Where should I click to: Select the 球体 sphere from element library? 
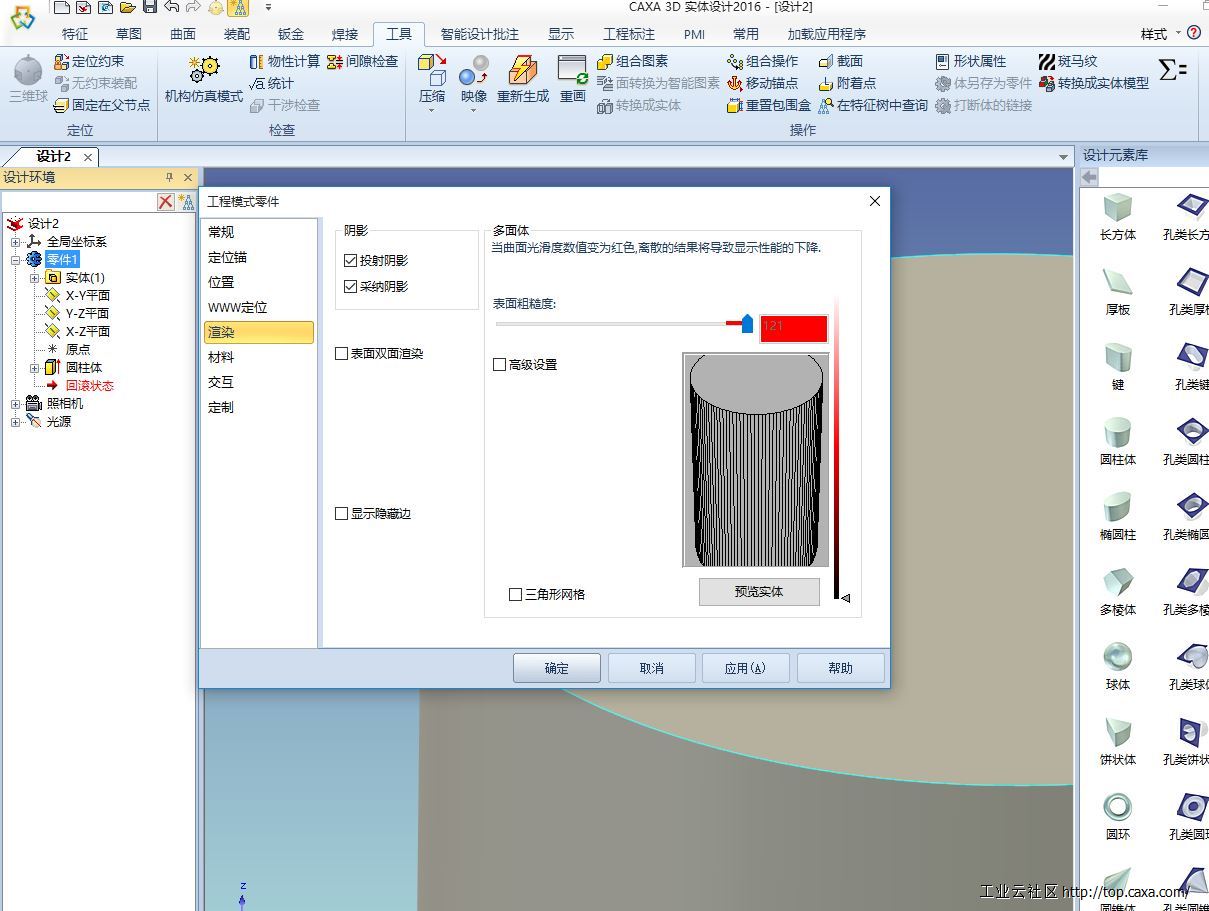(x=1117, y=657)
